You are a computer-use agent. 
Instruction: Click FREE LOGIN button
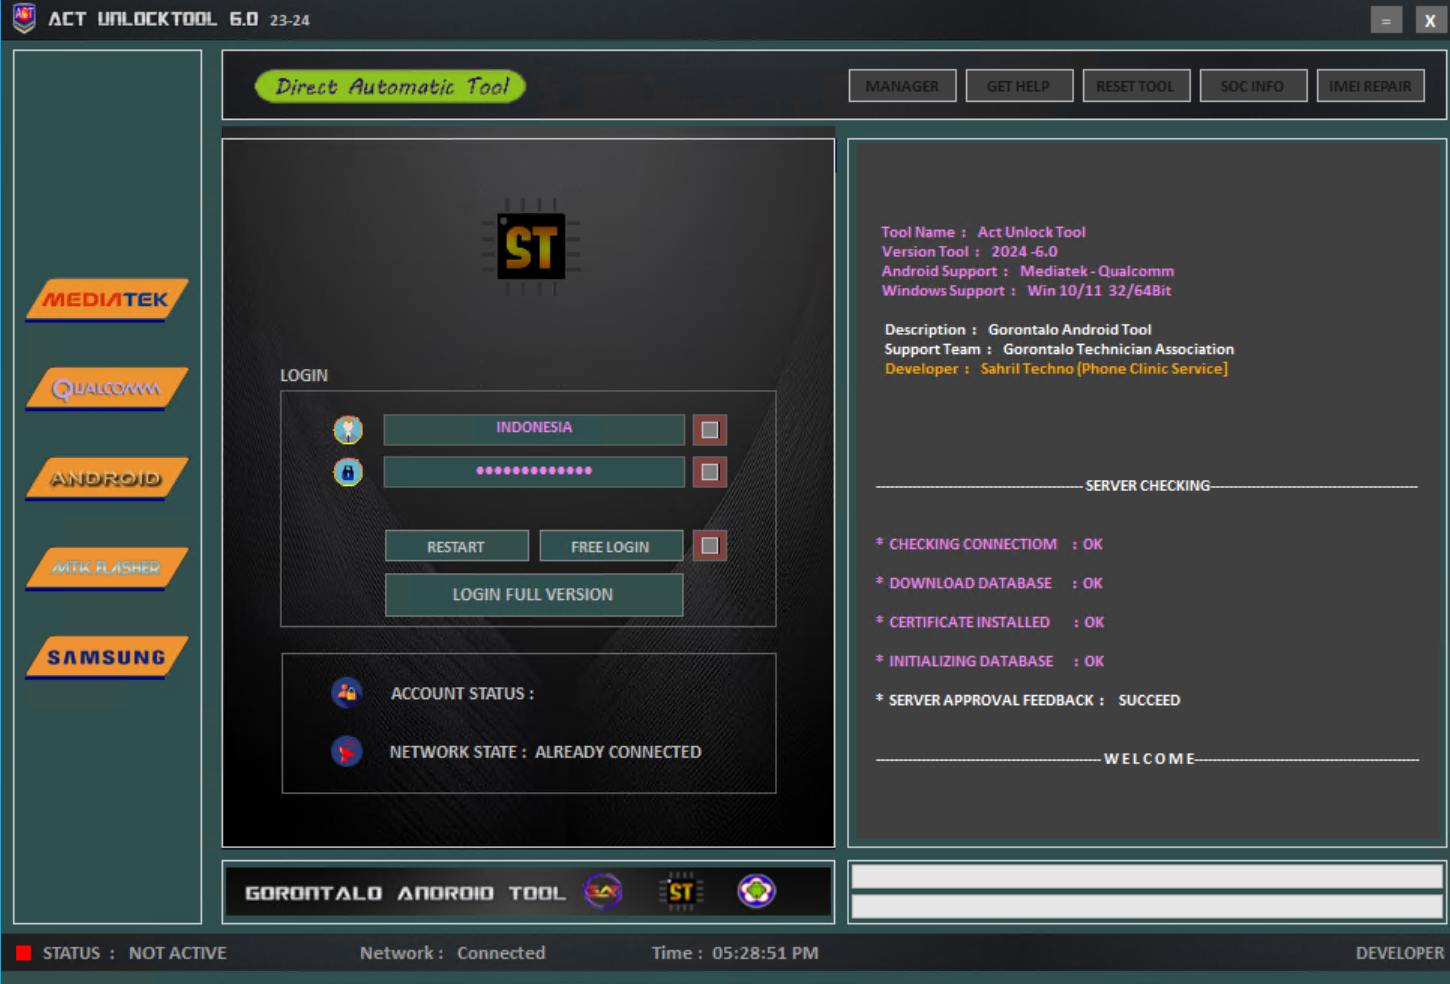tap(611, 546)
